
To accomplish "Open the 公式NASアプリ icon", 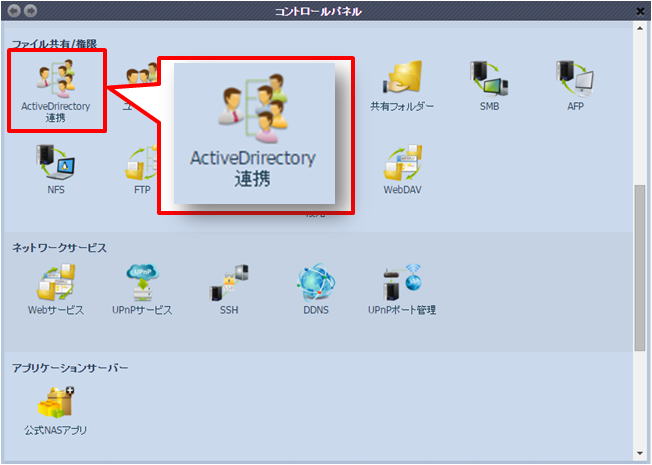I will pyautogui.click(x=56, y=411).
